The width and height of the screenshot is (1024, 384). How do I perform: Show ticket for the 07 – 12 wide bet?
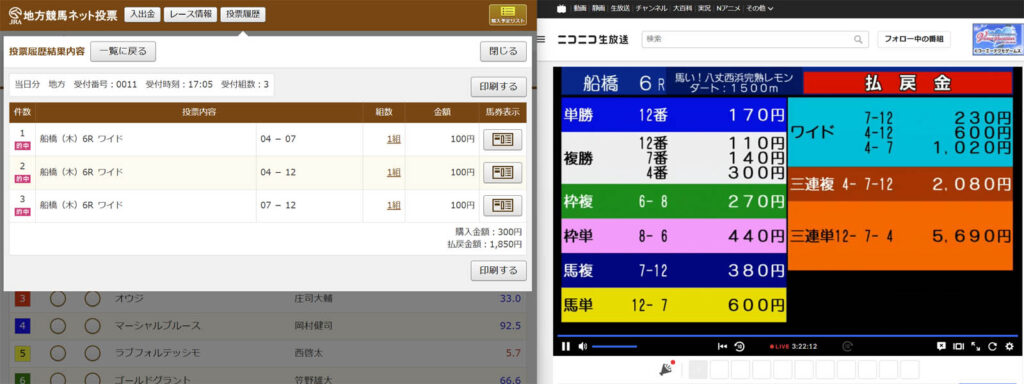[x=502, y=205]
